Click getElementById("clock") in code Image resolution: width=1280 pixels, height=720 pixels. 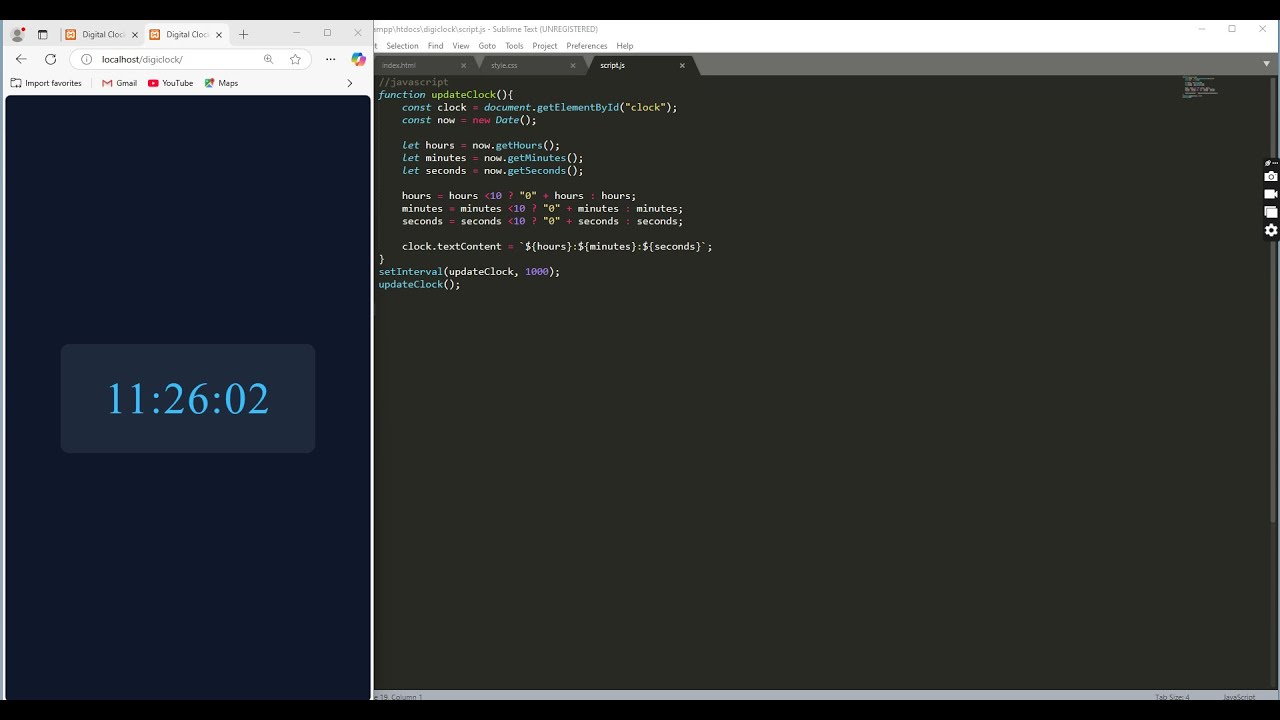click(607, 107)
